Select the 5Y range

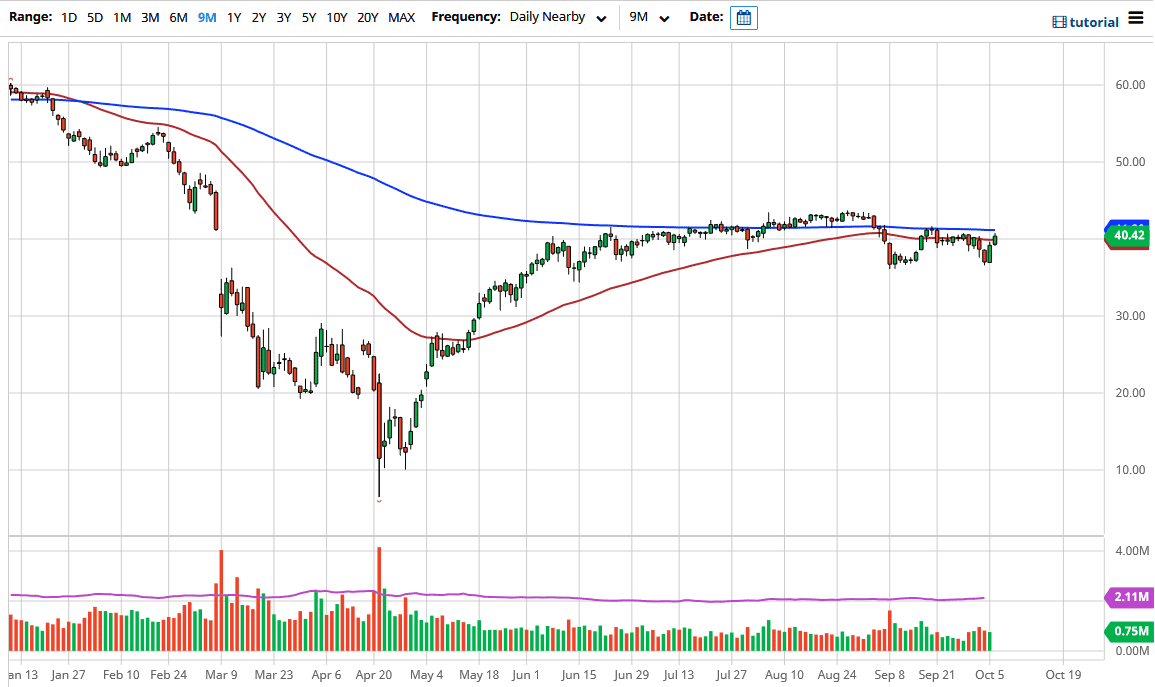pos(308,17)
